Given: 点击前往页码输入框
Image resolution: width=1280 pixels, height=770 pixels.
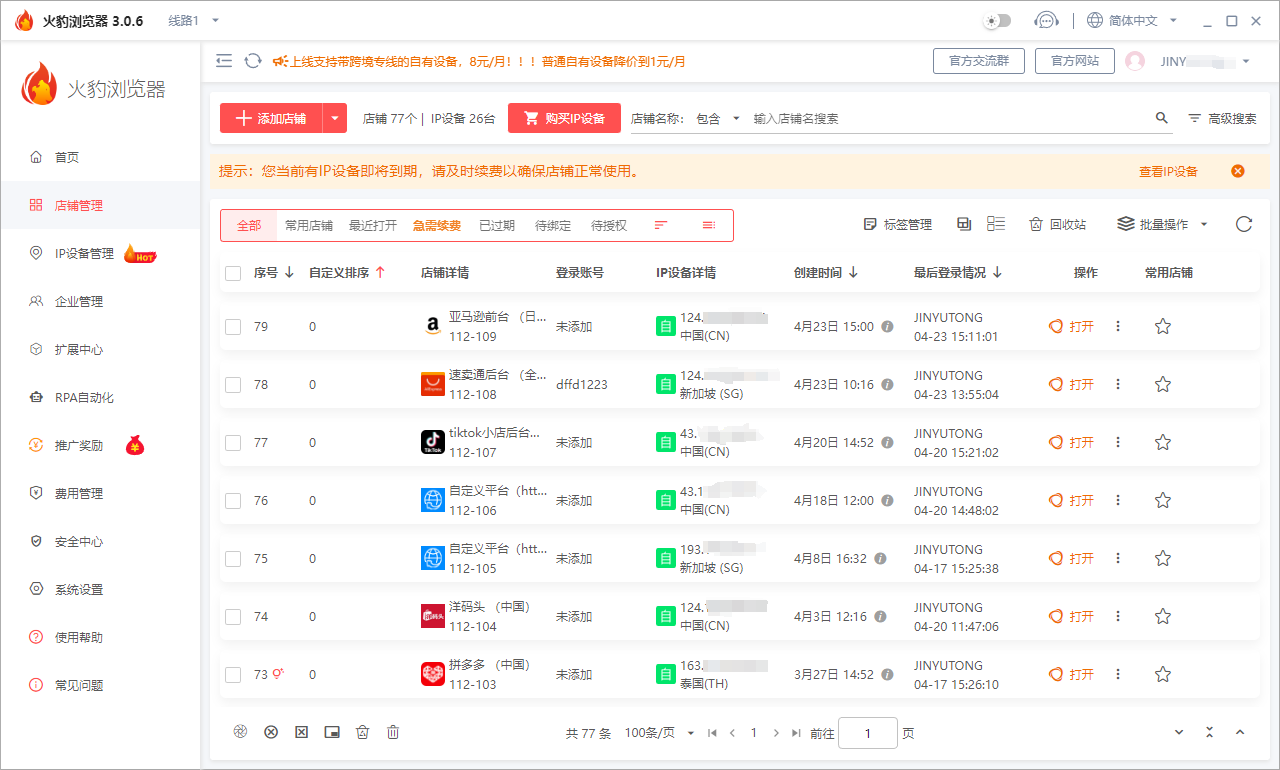Looking at the screenshot, I should pyautogui.click(x=867, y=732).
